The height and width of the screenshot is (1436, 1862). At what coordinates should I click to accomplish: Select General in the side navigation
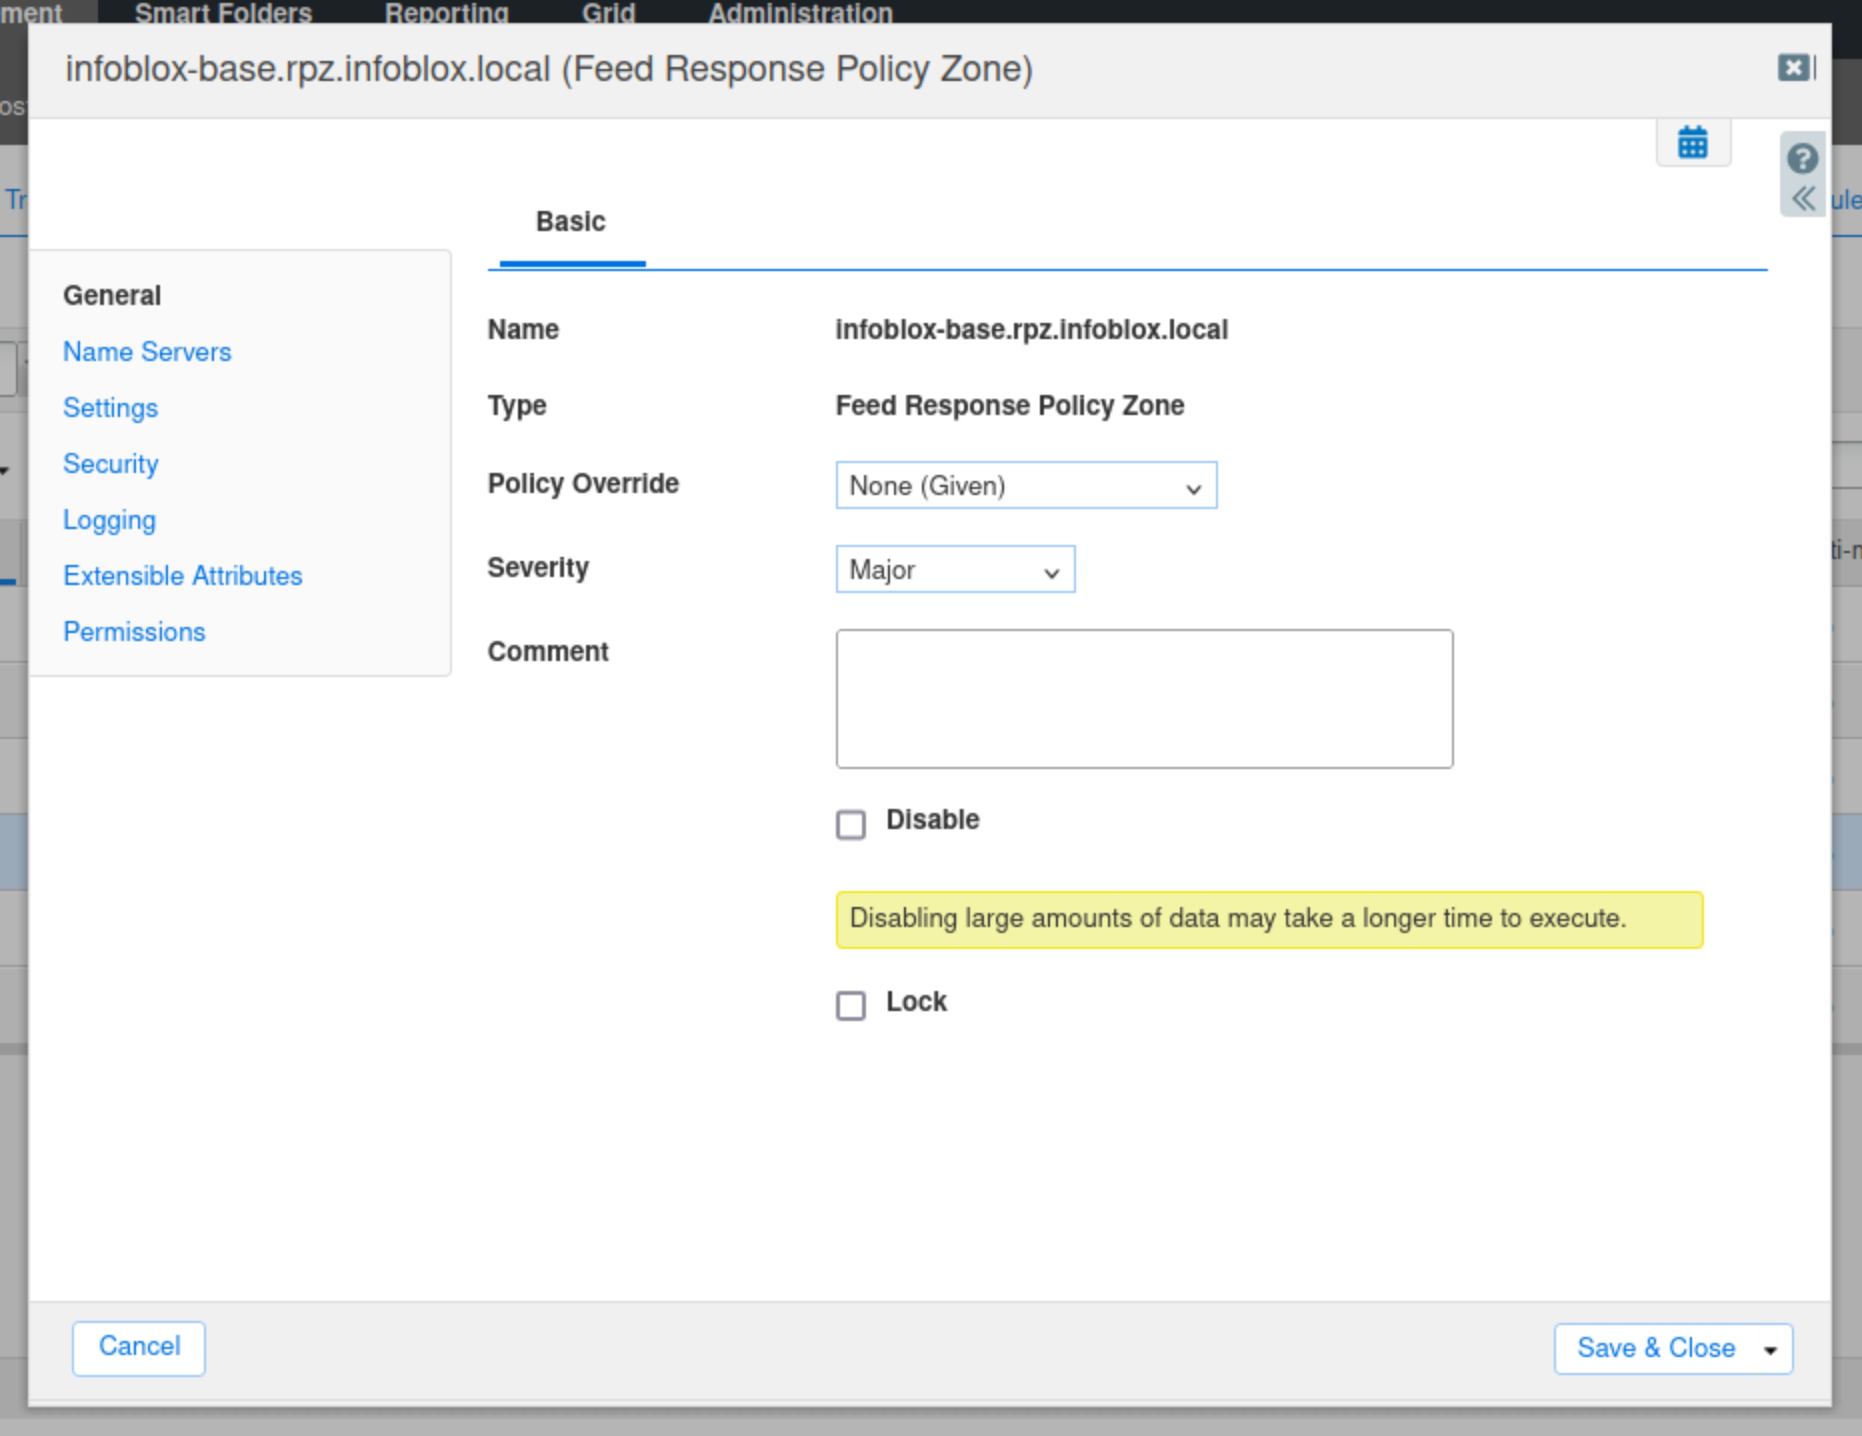click(x=112, y=296)
